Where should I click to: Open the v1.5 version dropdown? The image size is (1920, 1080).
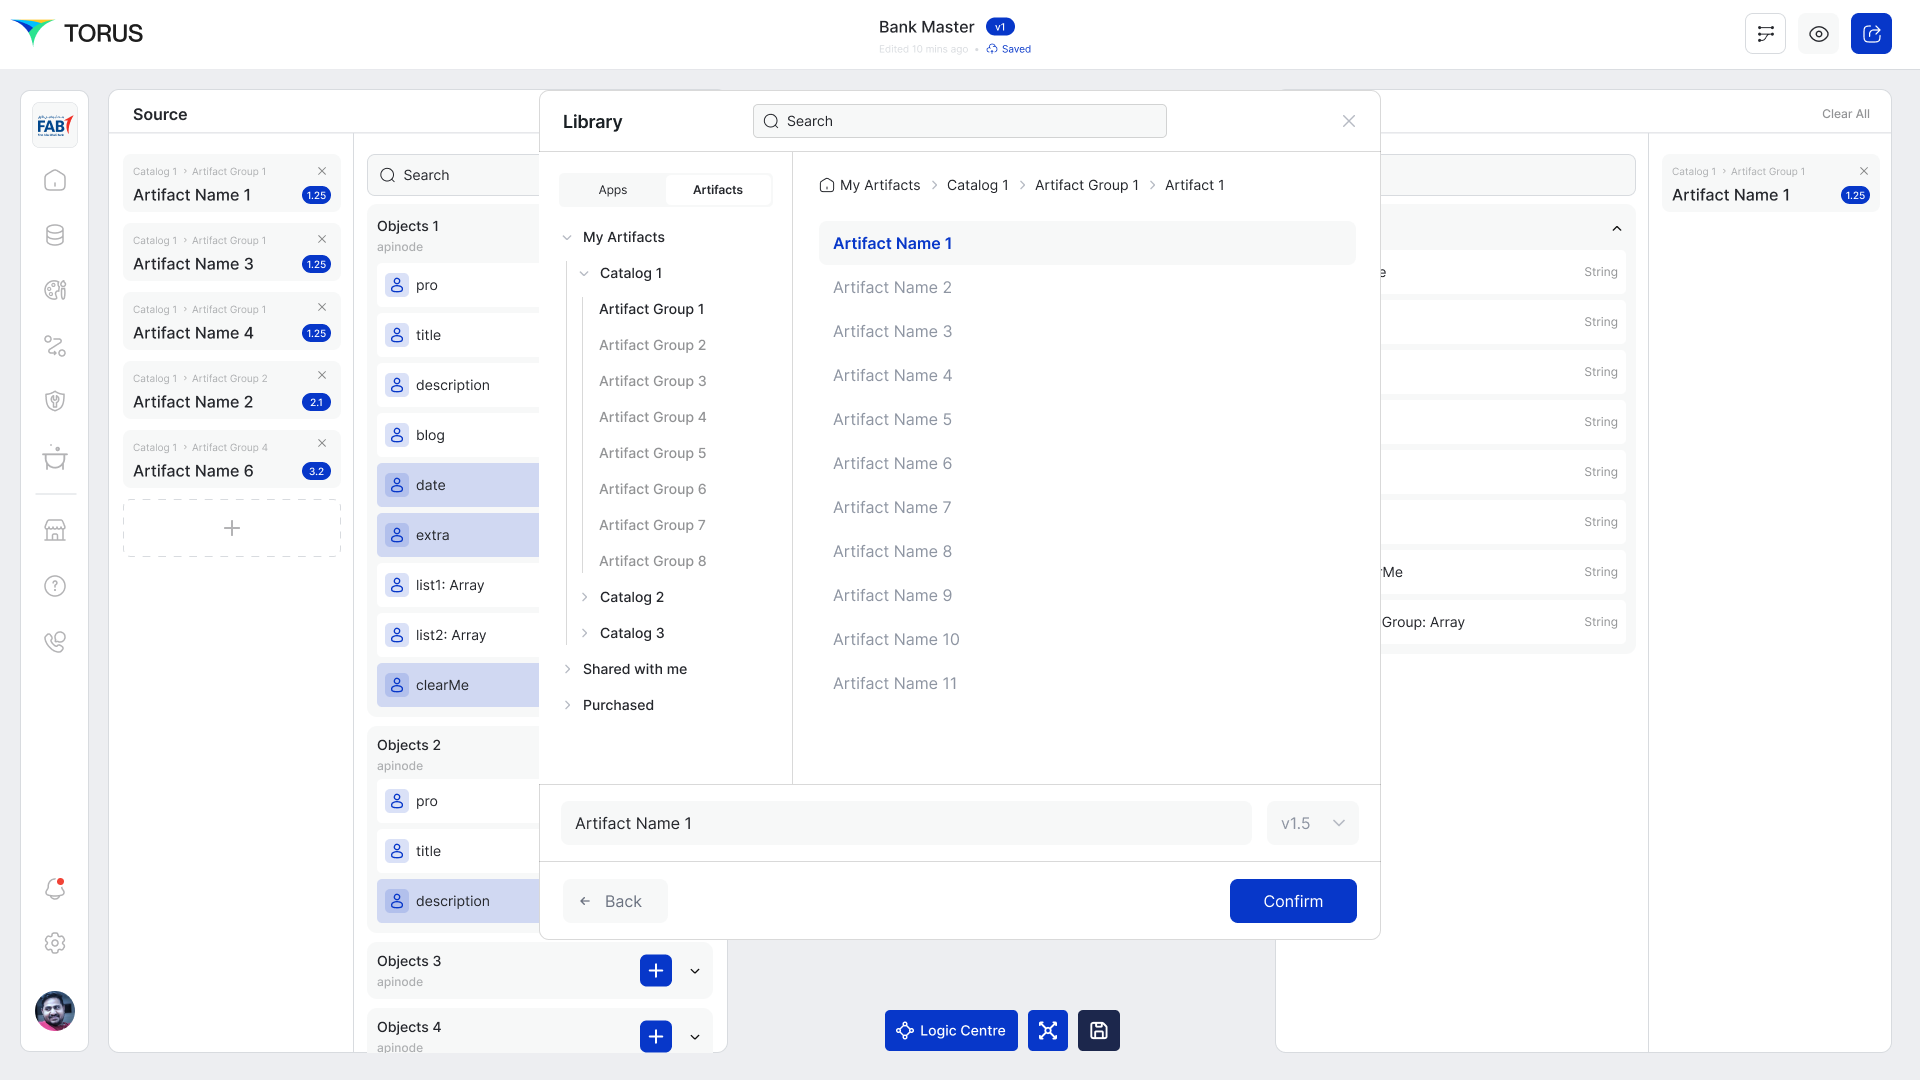pos(1312,823)
